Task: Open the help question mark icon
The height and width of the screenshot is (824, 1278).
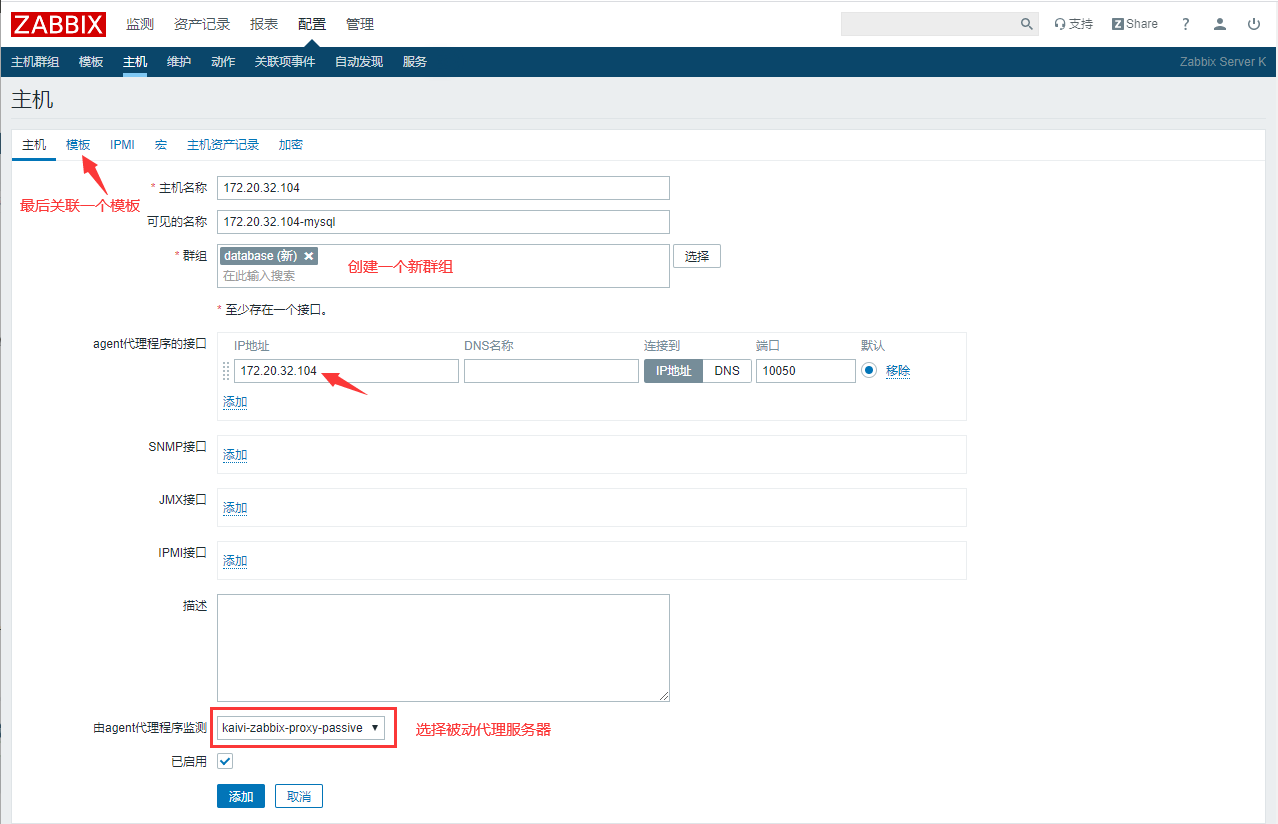Action: pos(1186,24)
